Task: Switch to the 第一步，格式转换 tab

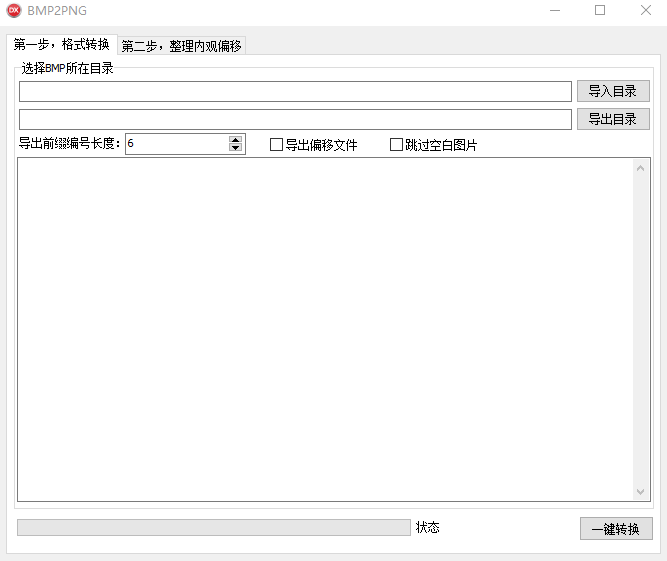Action: coord(61,45)
